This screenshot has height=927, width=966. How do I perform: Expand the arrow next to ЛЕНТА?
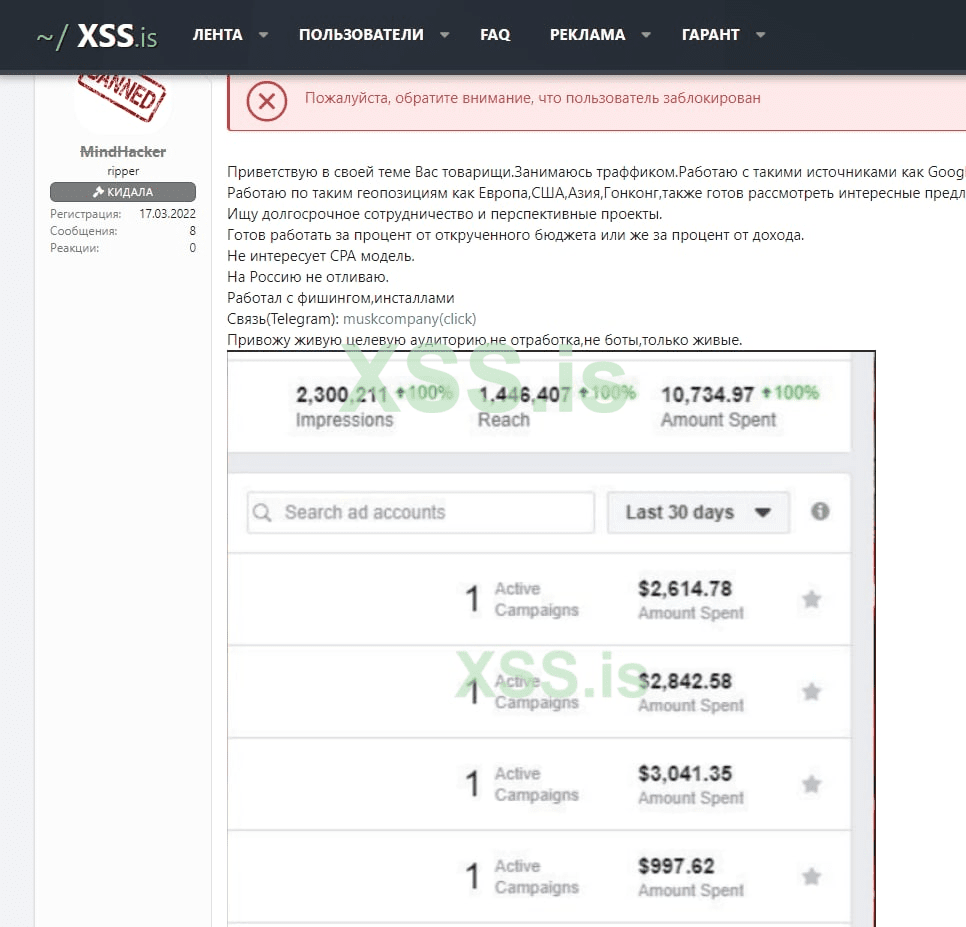pyautogui.click(x=264, y=35)
